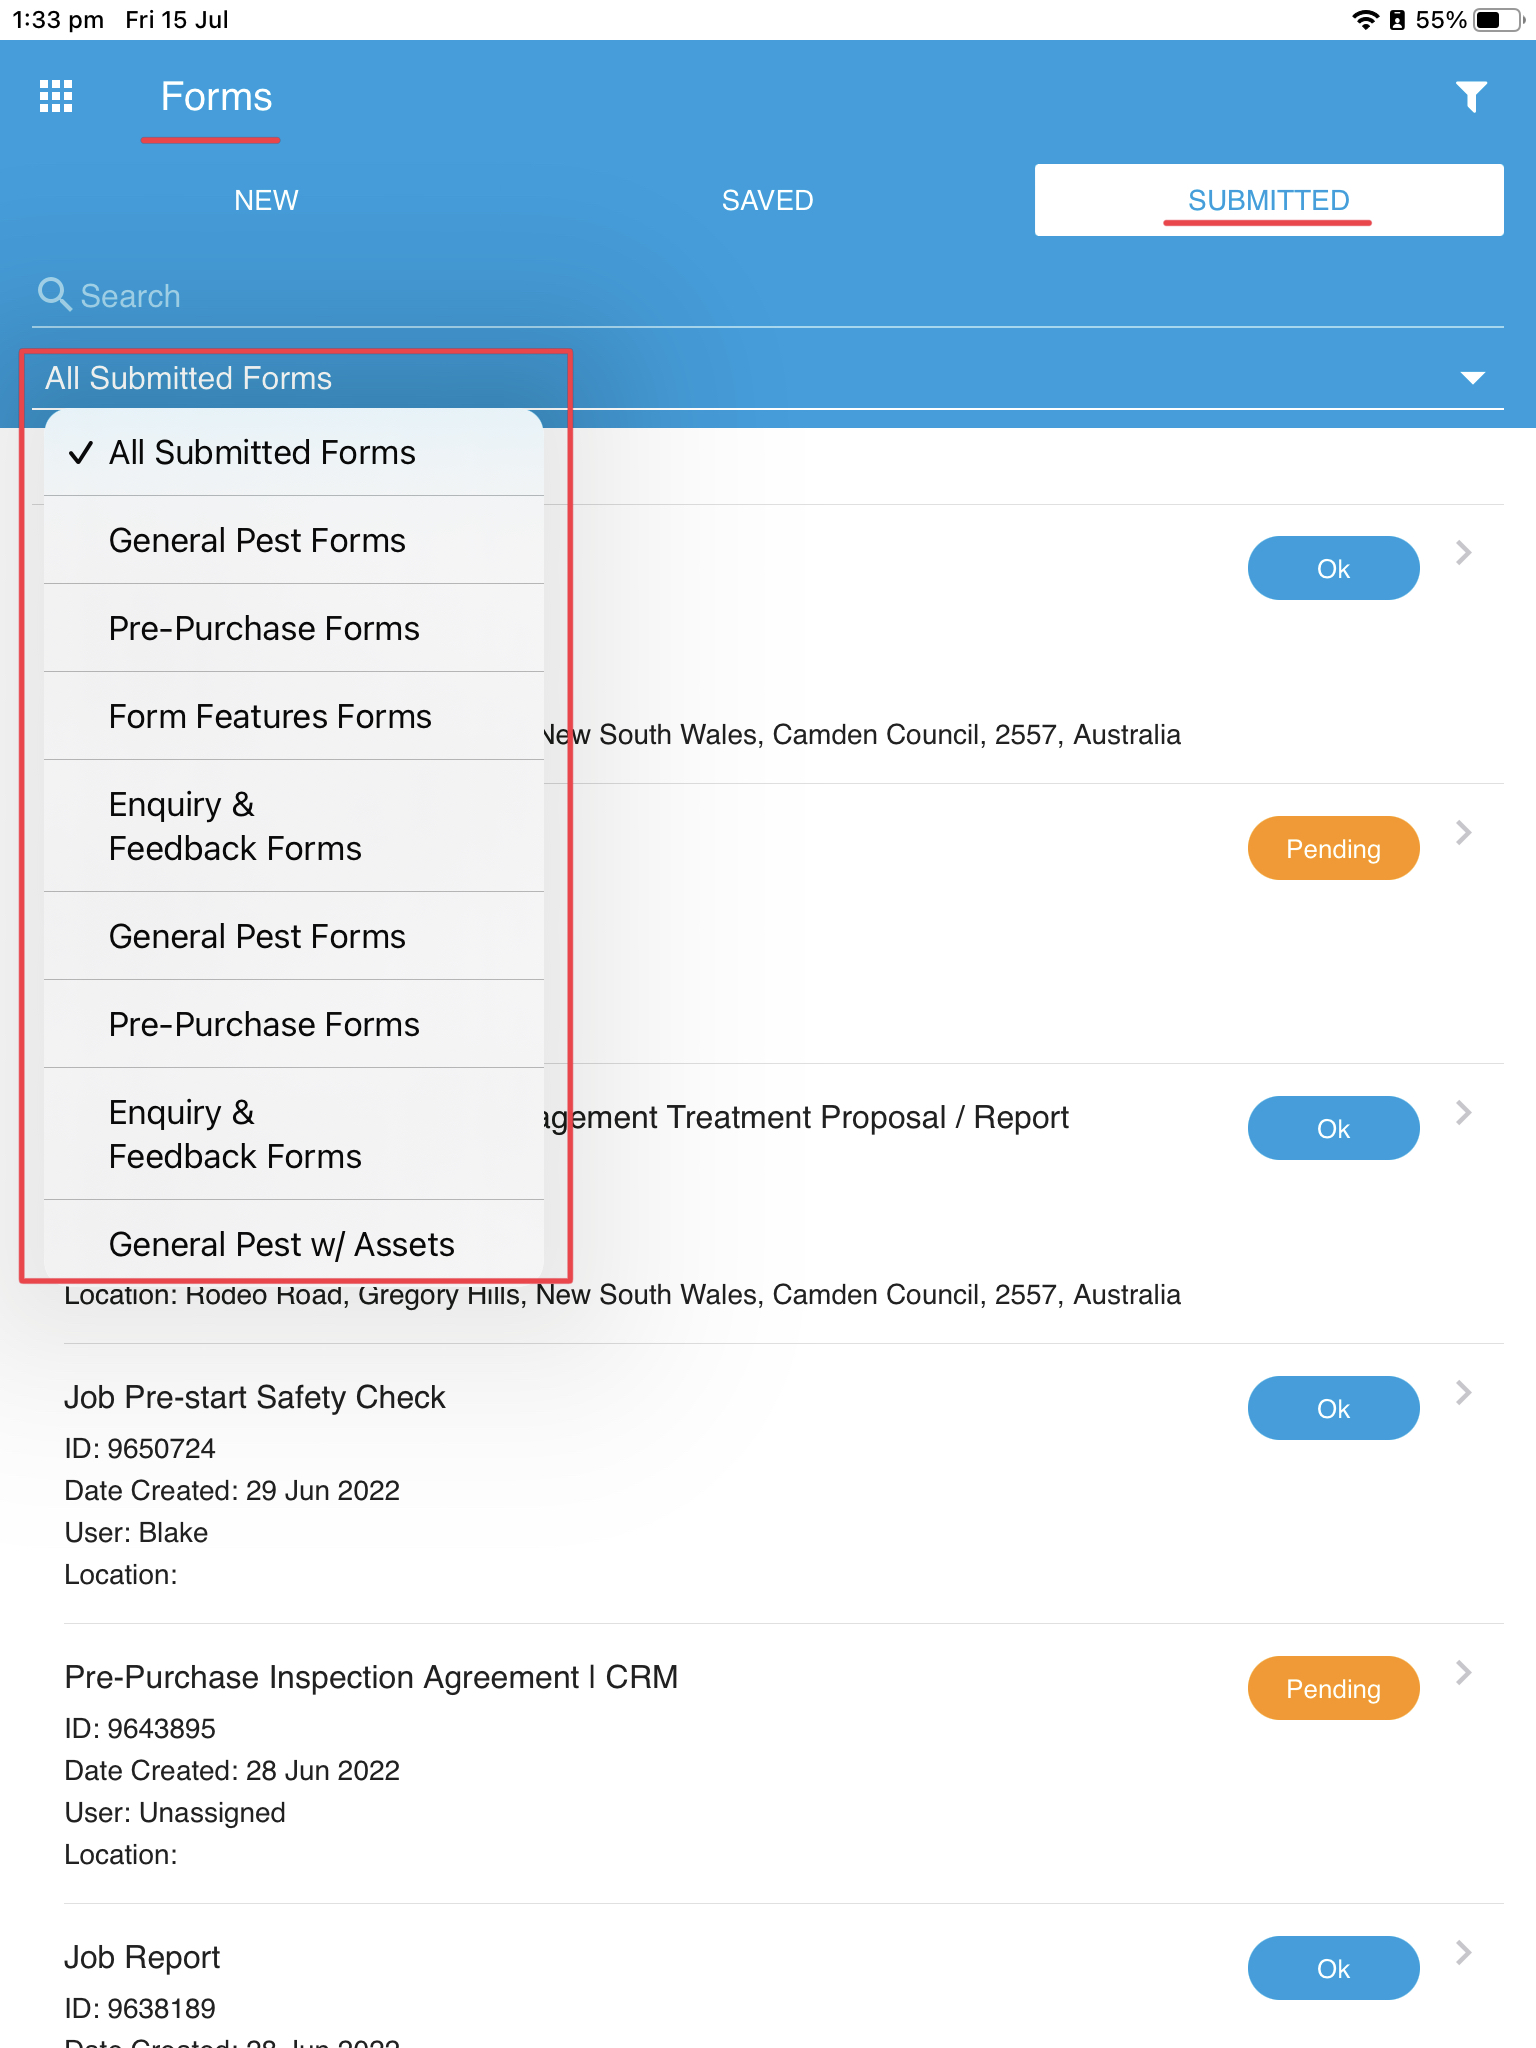Collapse the All Submitted Forms dropdown arrow
This screenshot has height=2048, width=1536.
tap(1472, 378)
